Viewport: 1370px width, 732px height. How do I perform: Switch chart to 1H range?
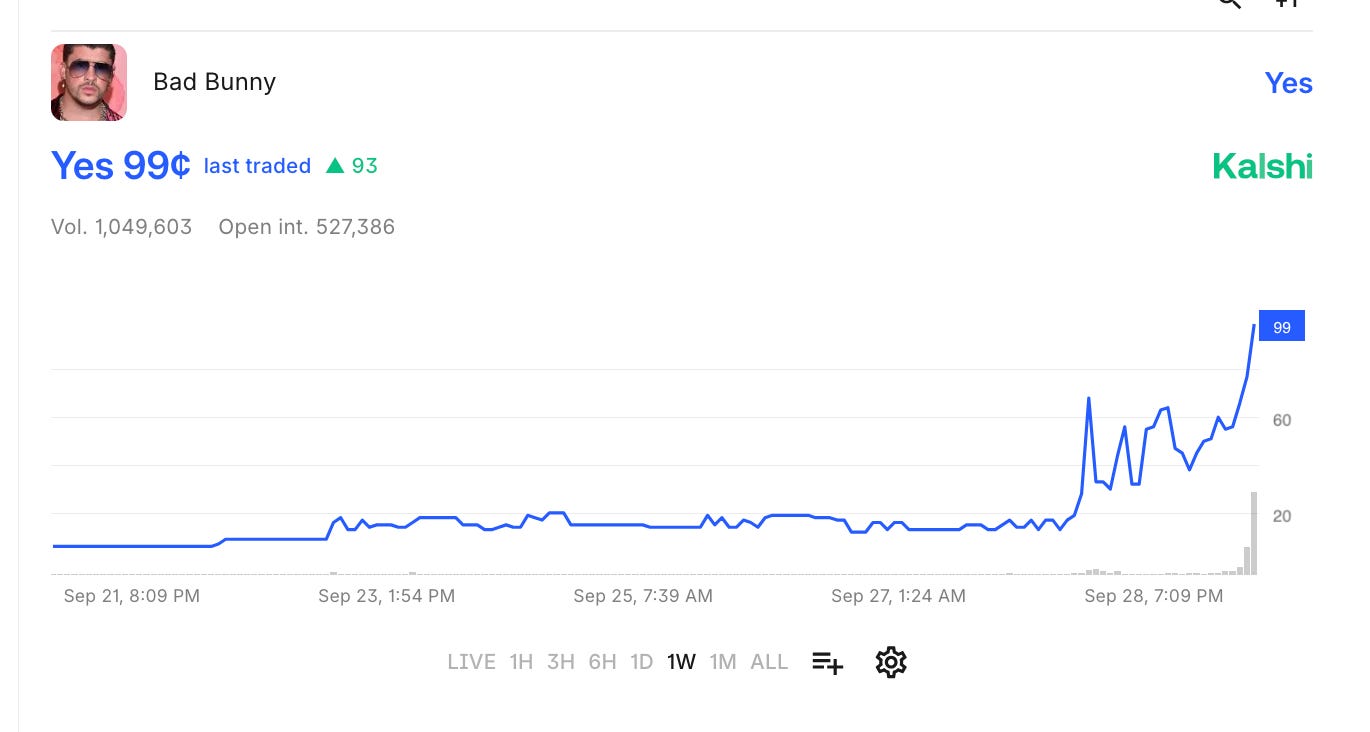pyautogui.click(x=521, y=662)
